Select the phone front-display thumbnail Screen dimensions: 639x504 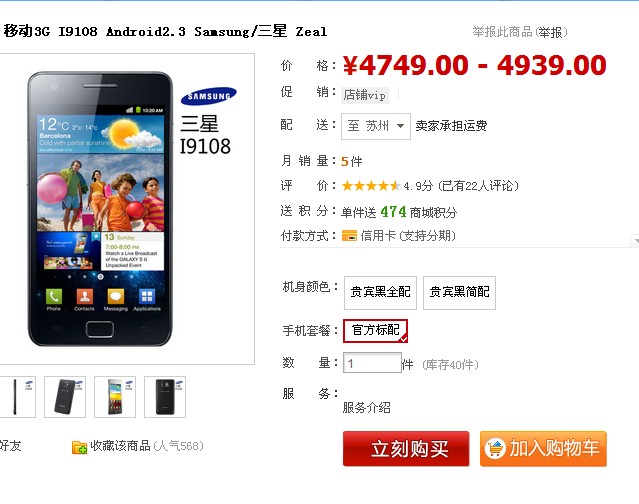coord(115,397)
